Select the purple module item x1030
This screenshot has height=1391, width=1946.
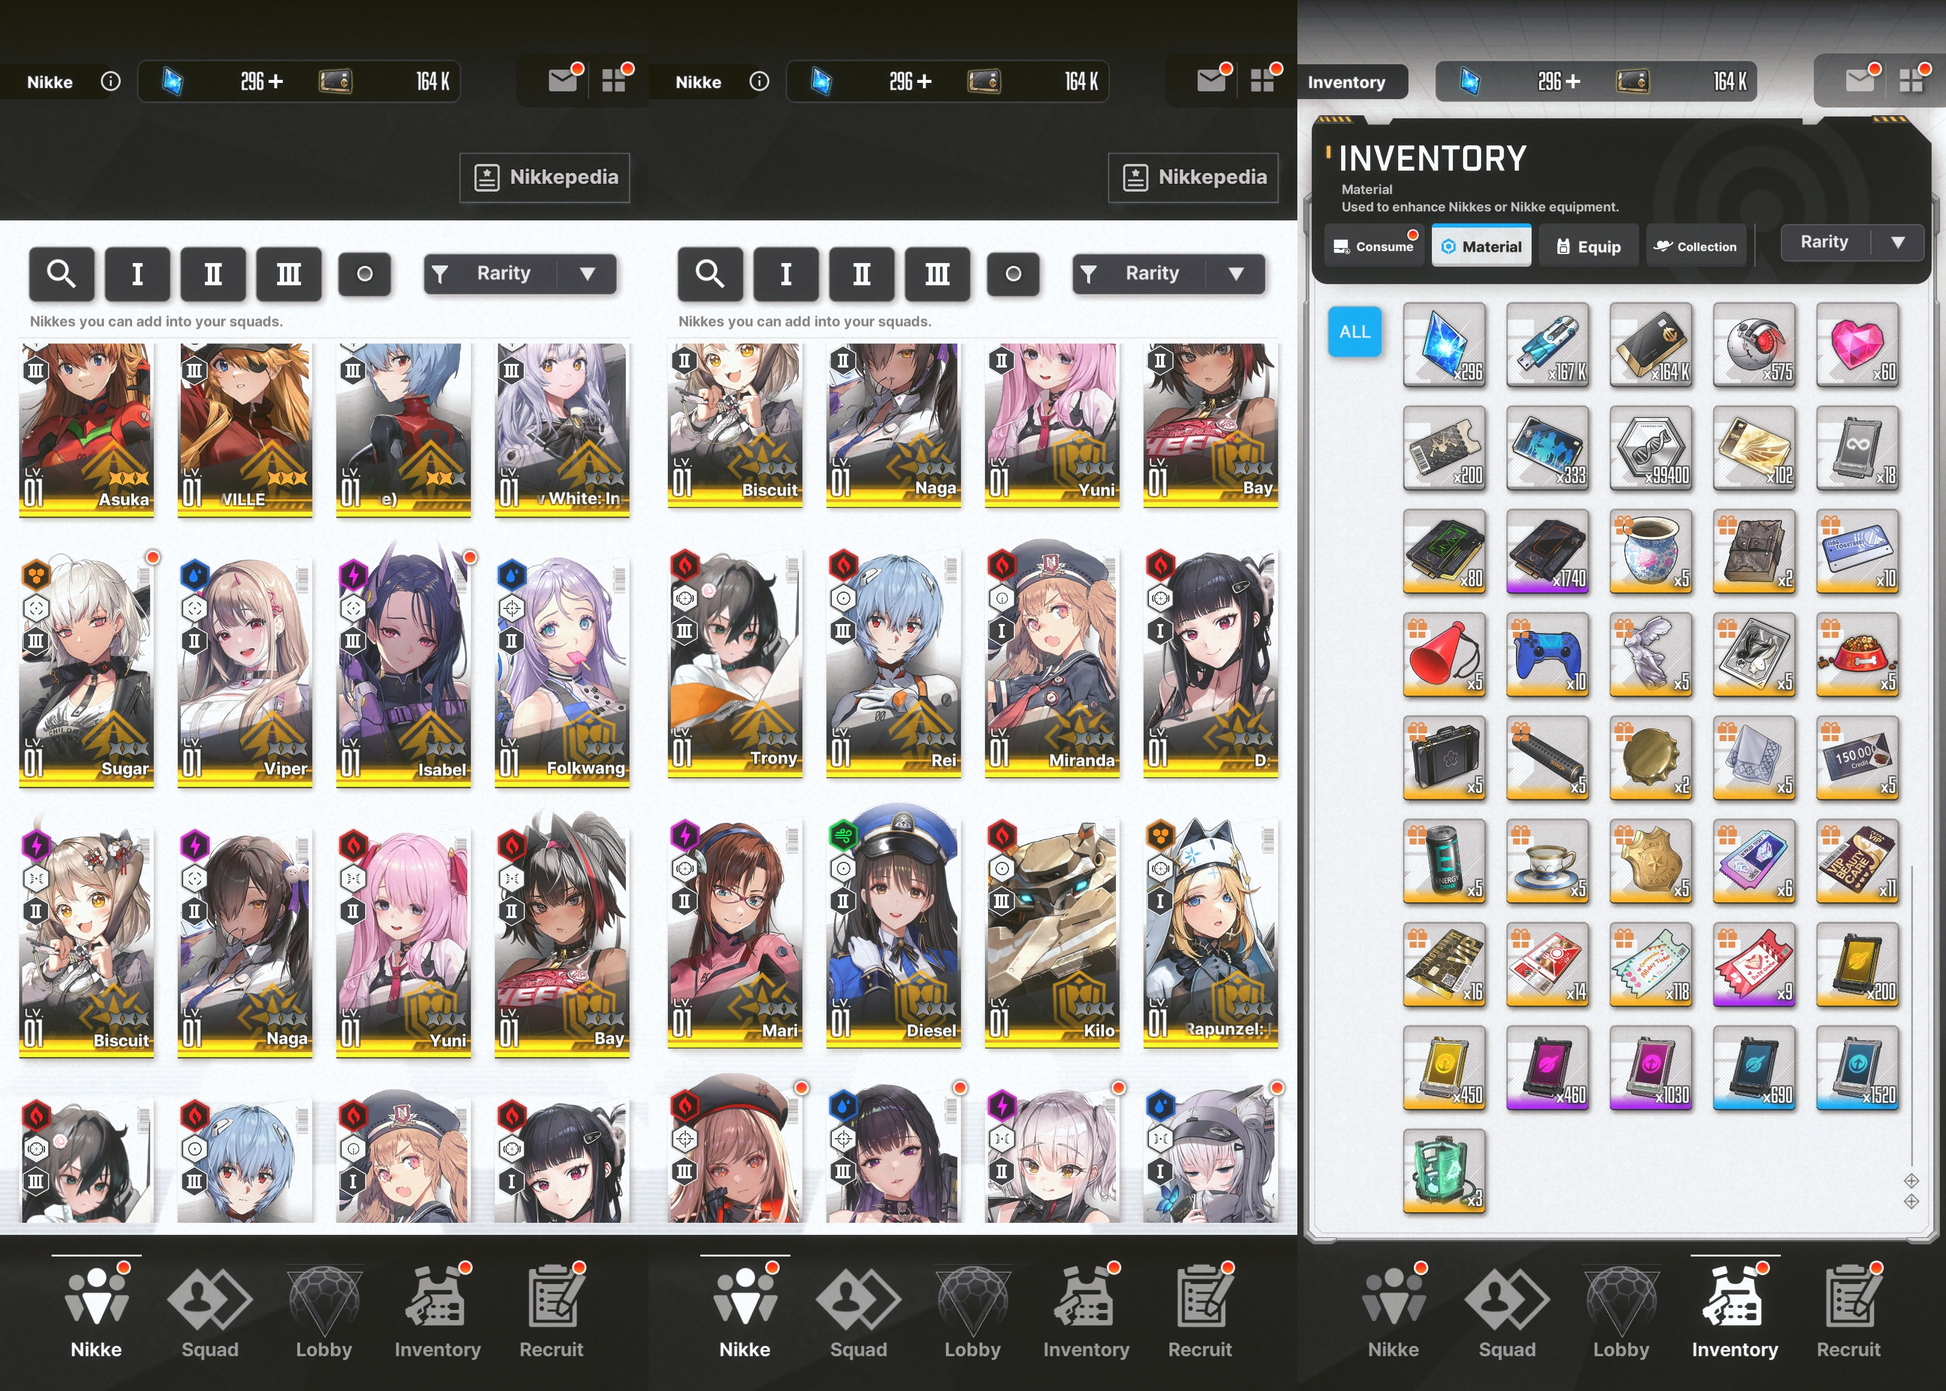click(x=1651, y=1068)
